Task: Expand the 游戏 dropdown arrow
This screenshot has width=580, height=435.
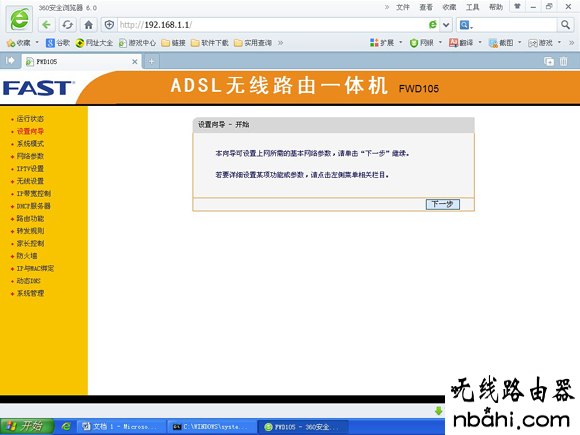Action: point(559,43)
